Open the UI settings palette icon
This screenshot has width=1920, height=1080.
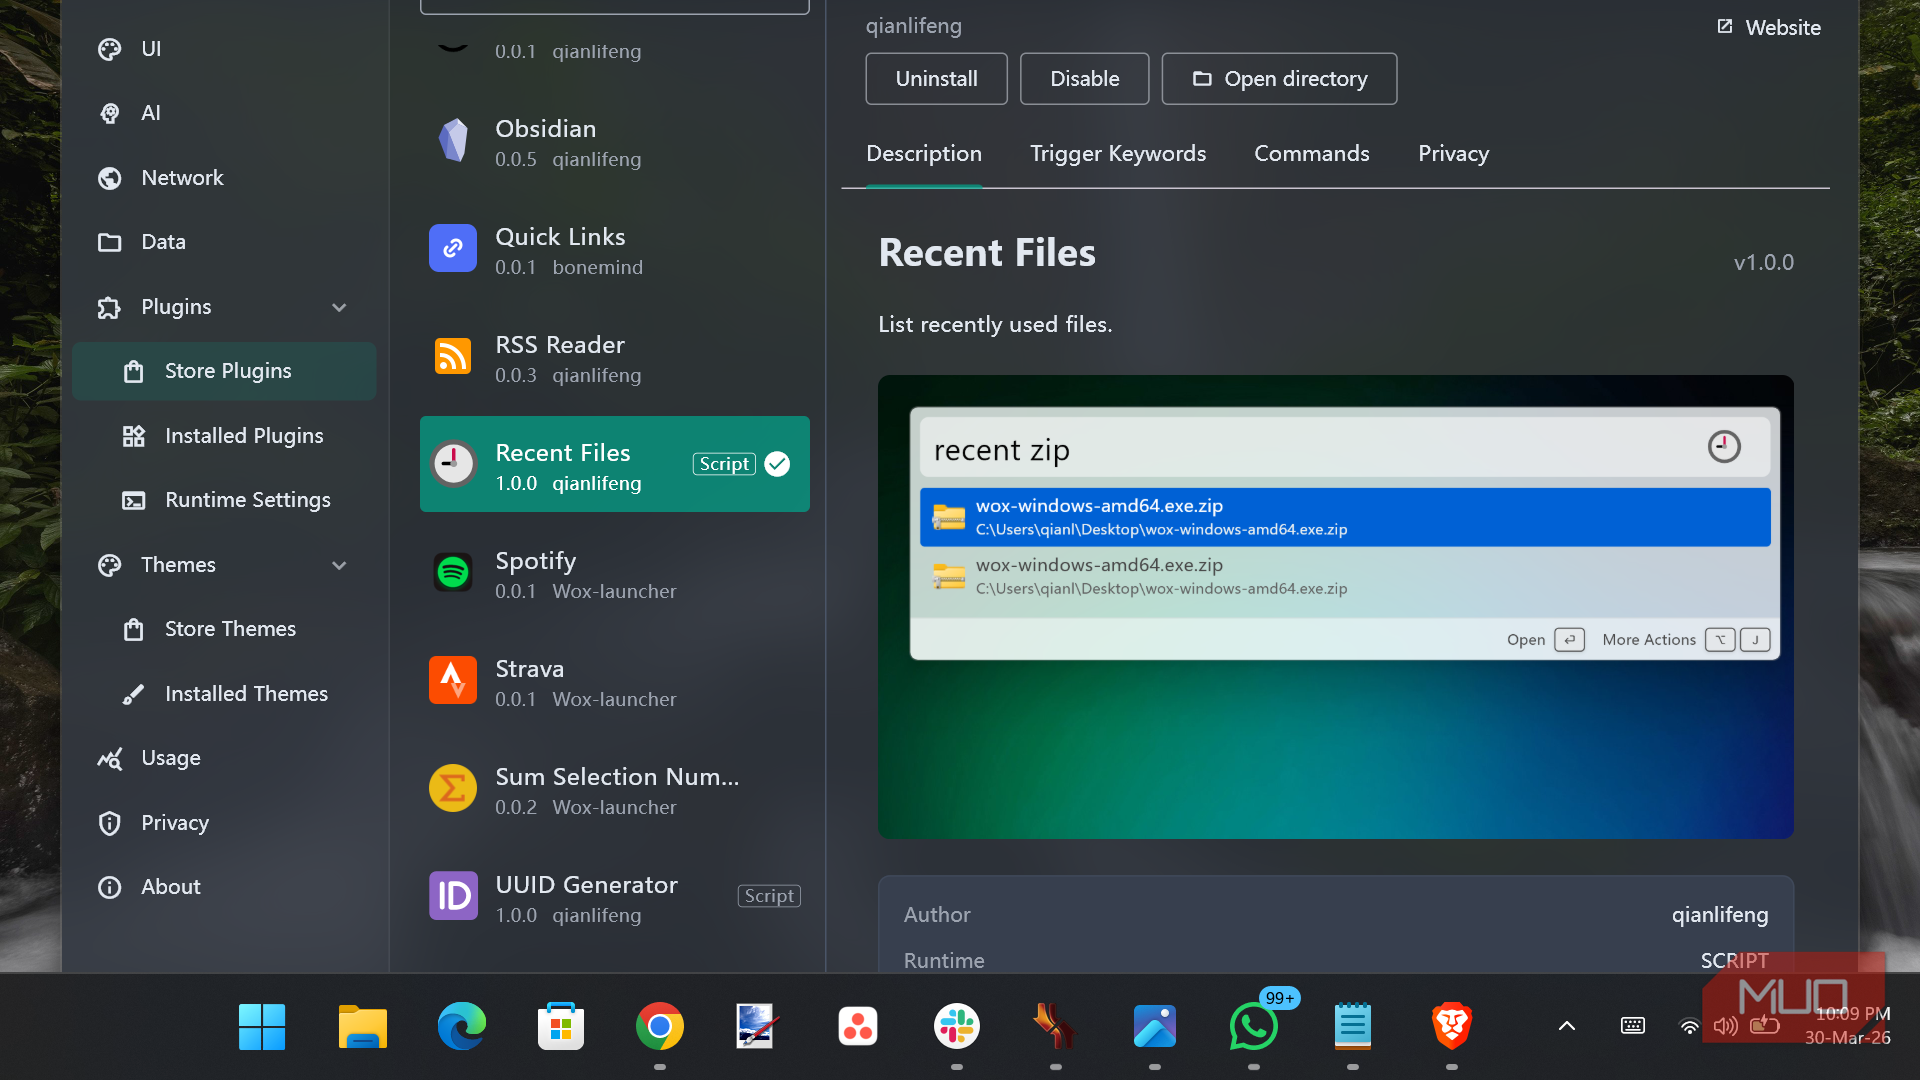click(x=110, y=49)
